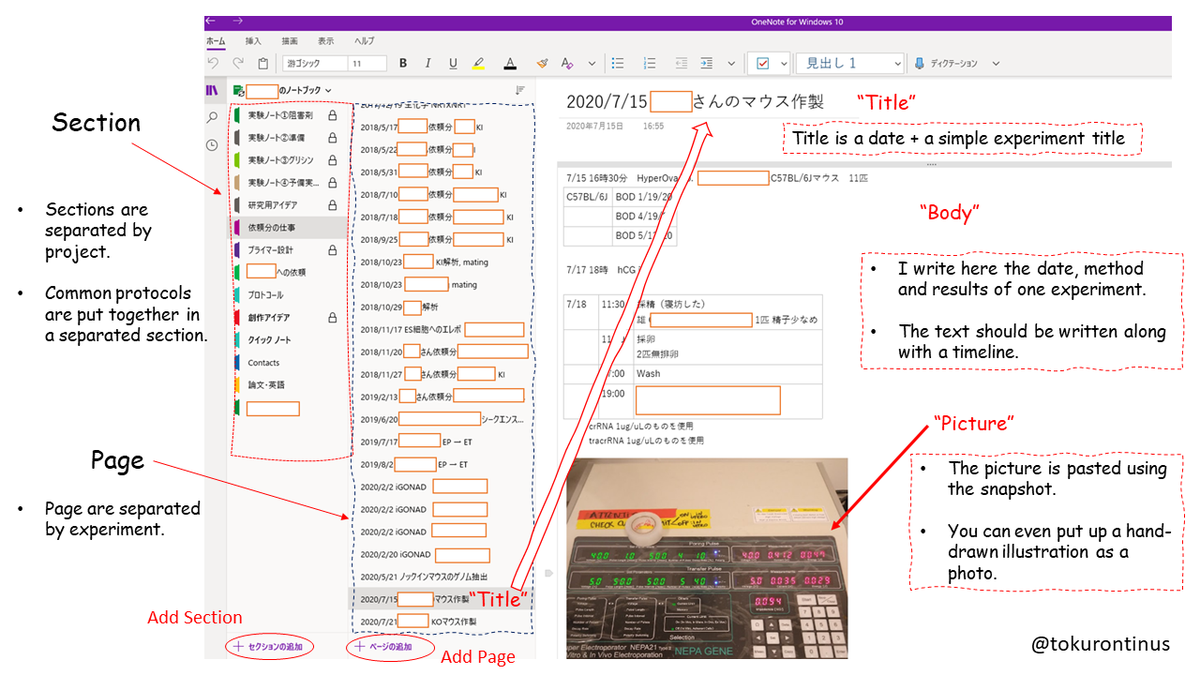Click the electroporator photo in note

(x=707, y=558)
